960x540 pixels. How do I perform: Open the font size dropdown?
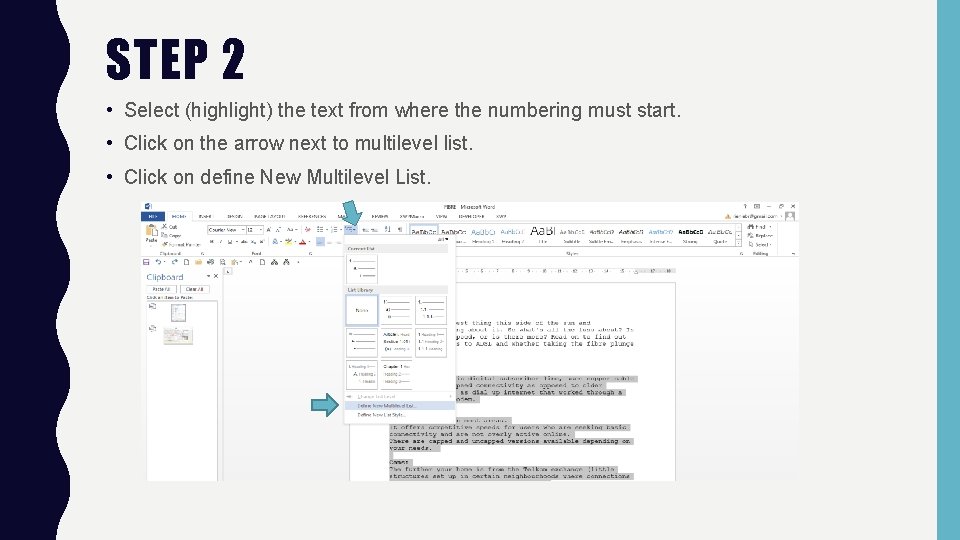(261, 230)
